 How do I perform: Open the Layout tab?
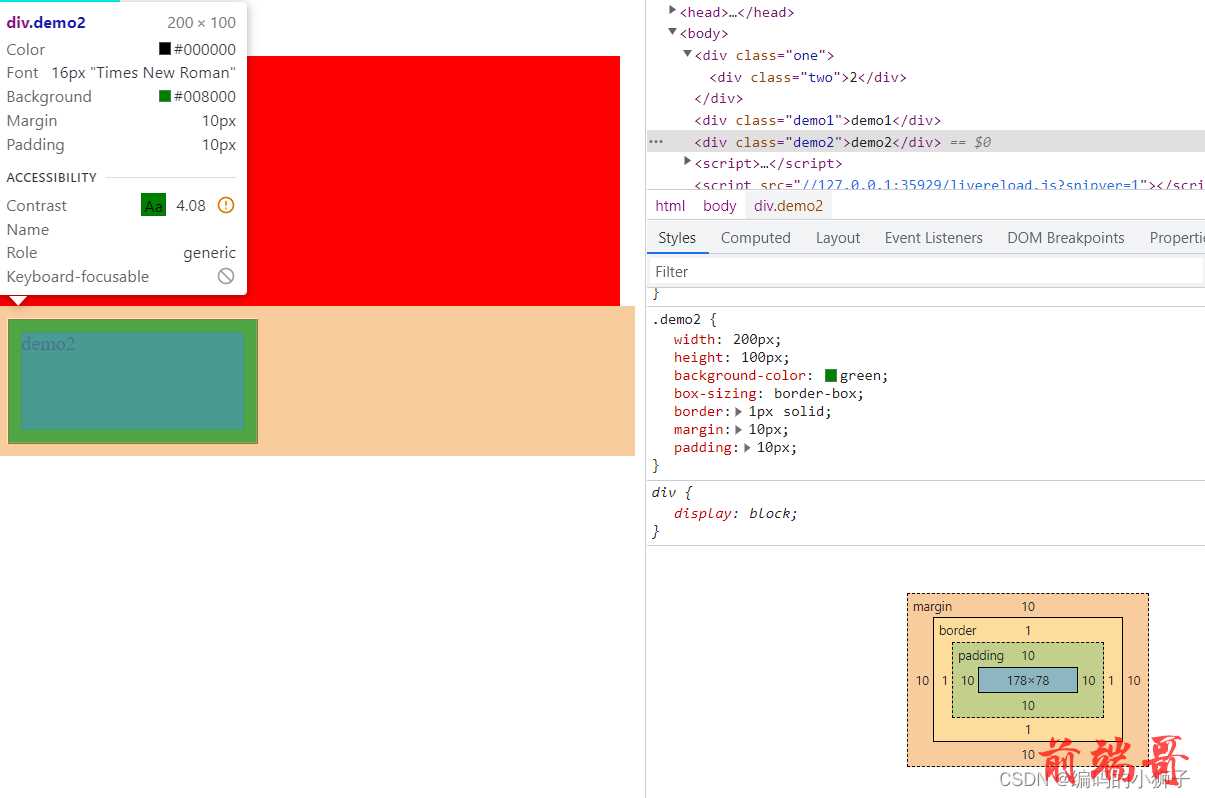click(838, 238)
